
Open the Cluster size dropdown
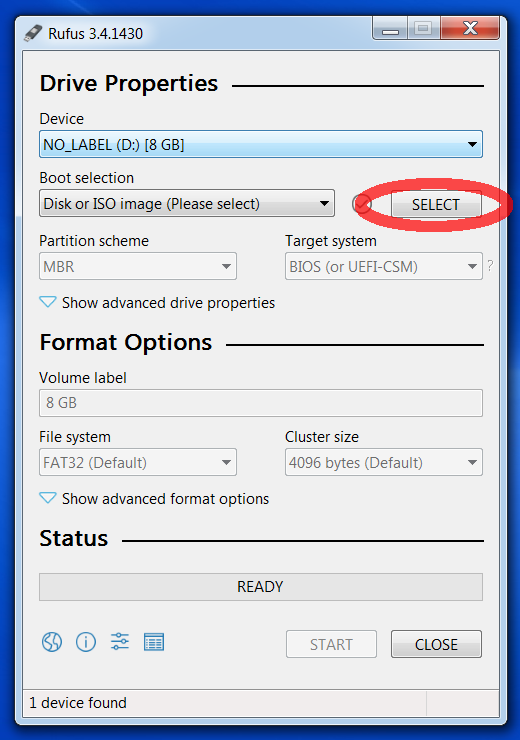(384, 462)
